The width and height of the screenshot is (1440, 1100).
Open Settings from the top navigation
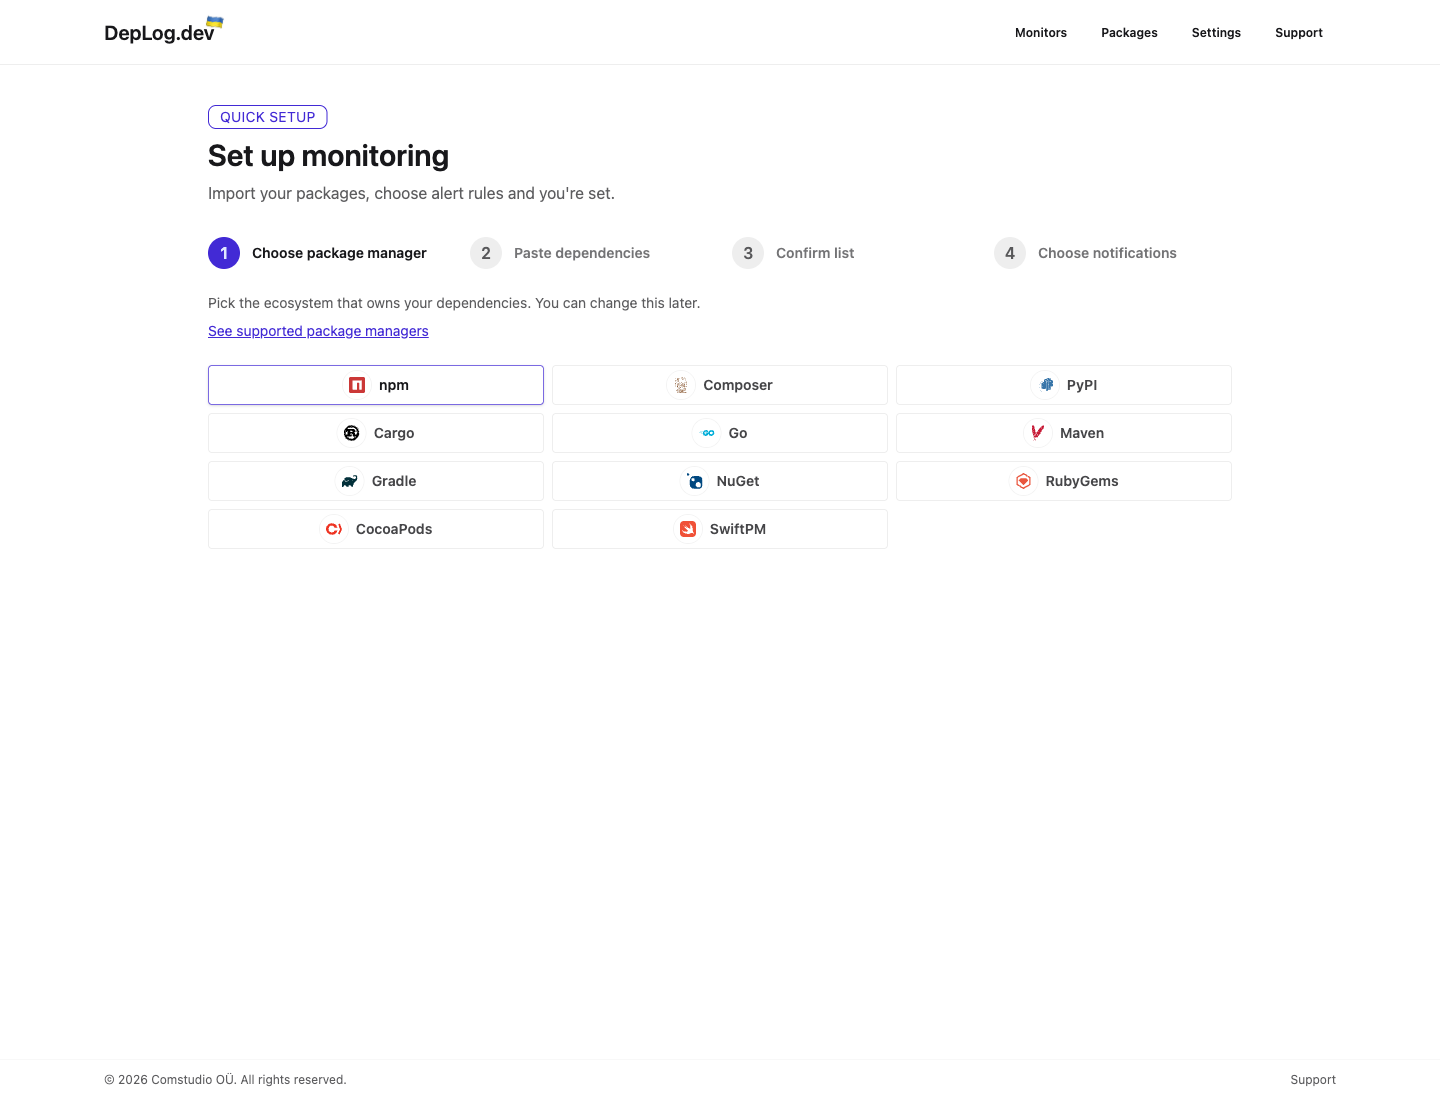click(x=1216, y=32)
